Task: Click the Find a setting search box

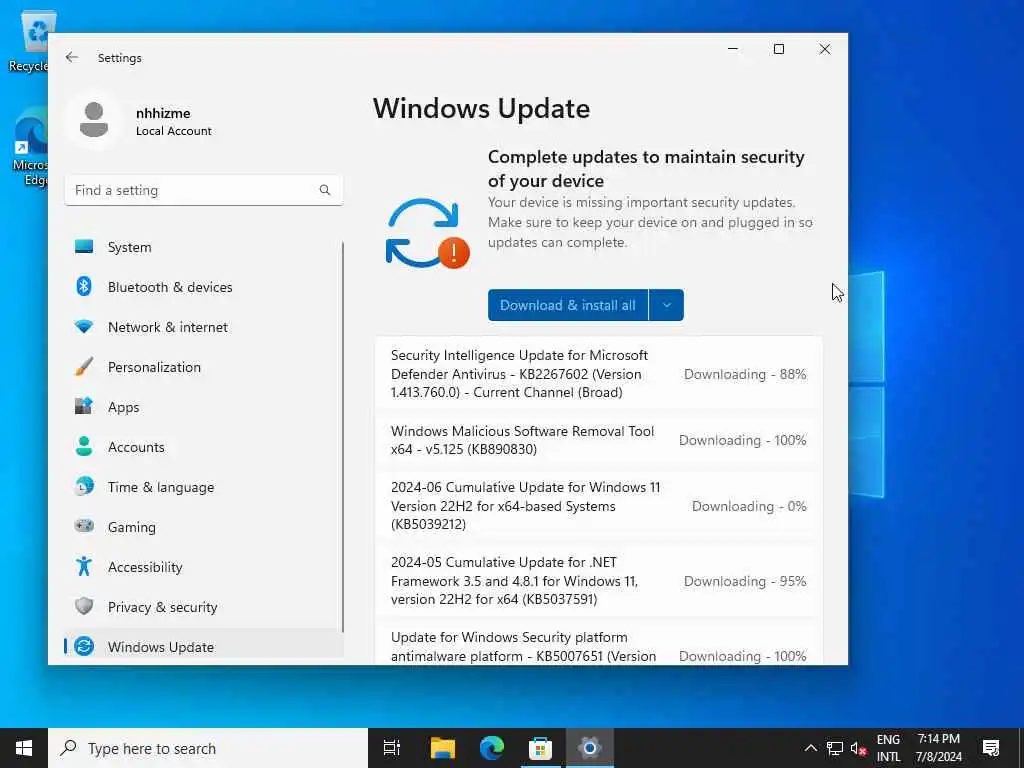Action: point(203,190)
